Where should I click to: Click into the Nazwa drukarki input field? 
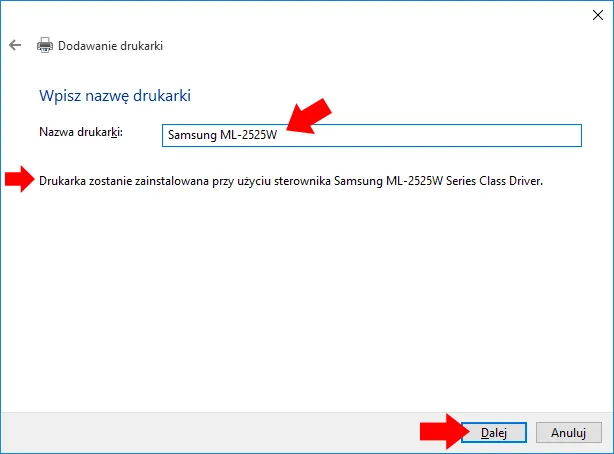point(372,136)
